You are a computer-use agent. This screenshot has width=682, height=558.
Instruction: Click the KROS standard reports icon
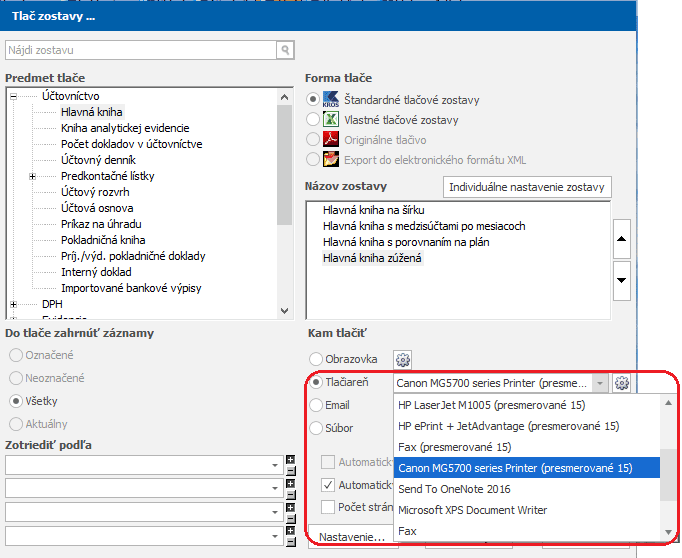coord(330,100)
